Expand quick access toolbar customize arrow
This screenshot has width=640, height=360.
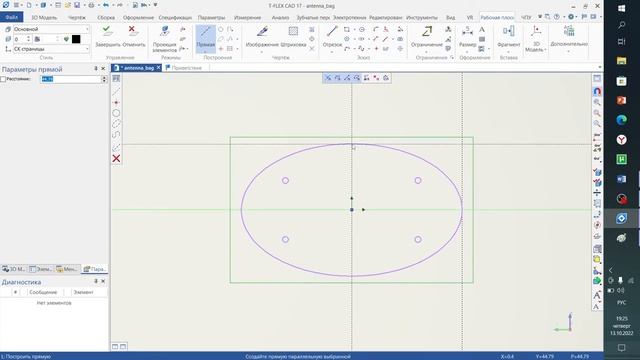click(156, 5)
